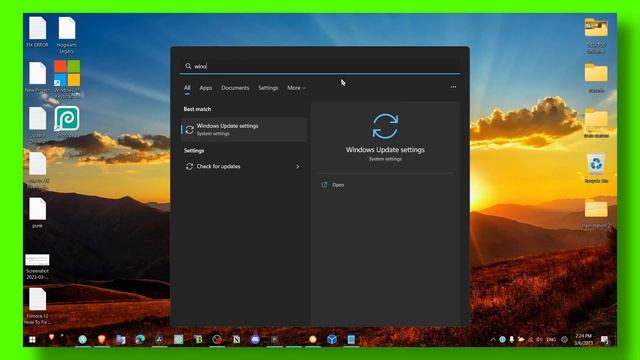Open the three-dot search options menu
Viewport: 640px width, 360px height.
pyautogui.click(x=453, y=87)
